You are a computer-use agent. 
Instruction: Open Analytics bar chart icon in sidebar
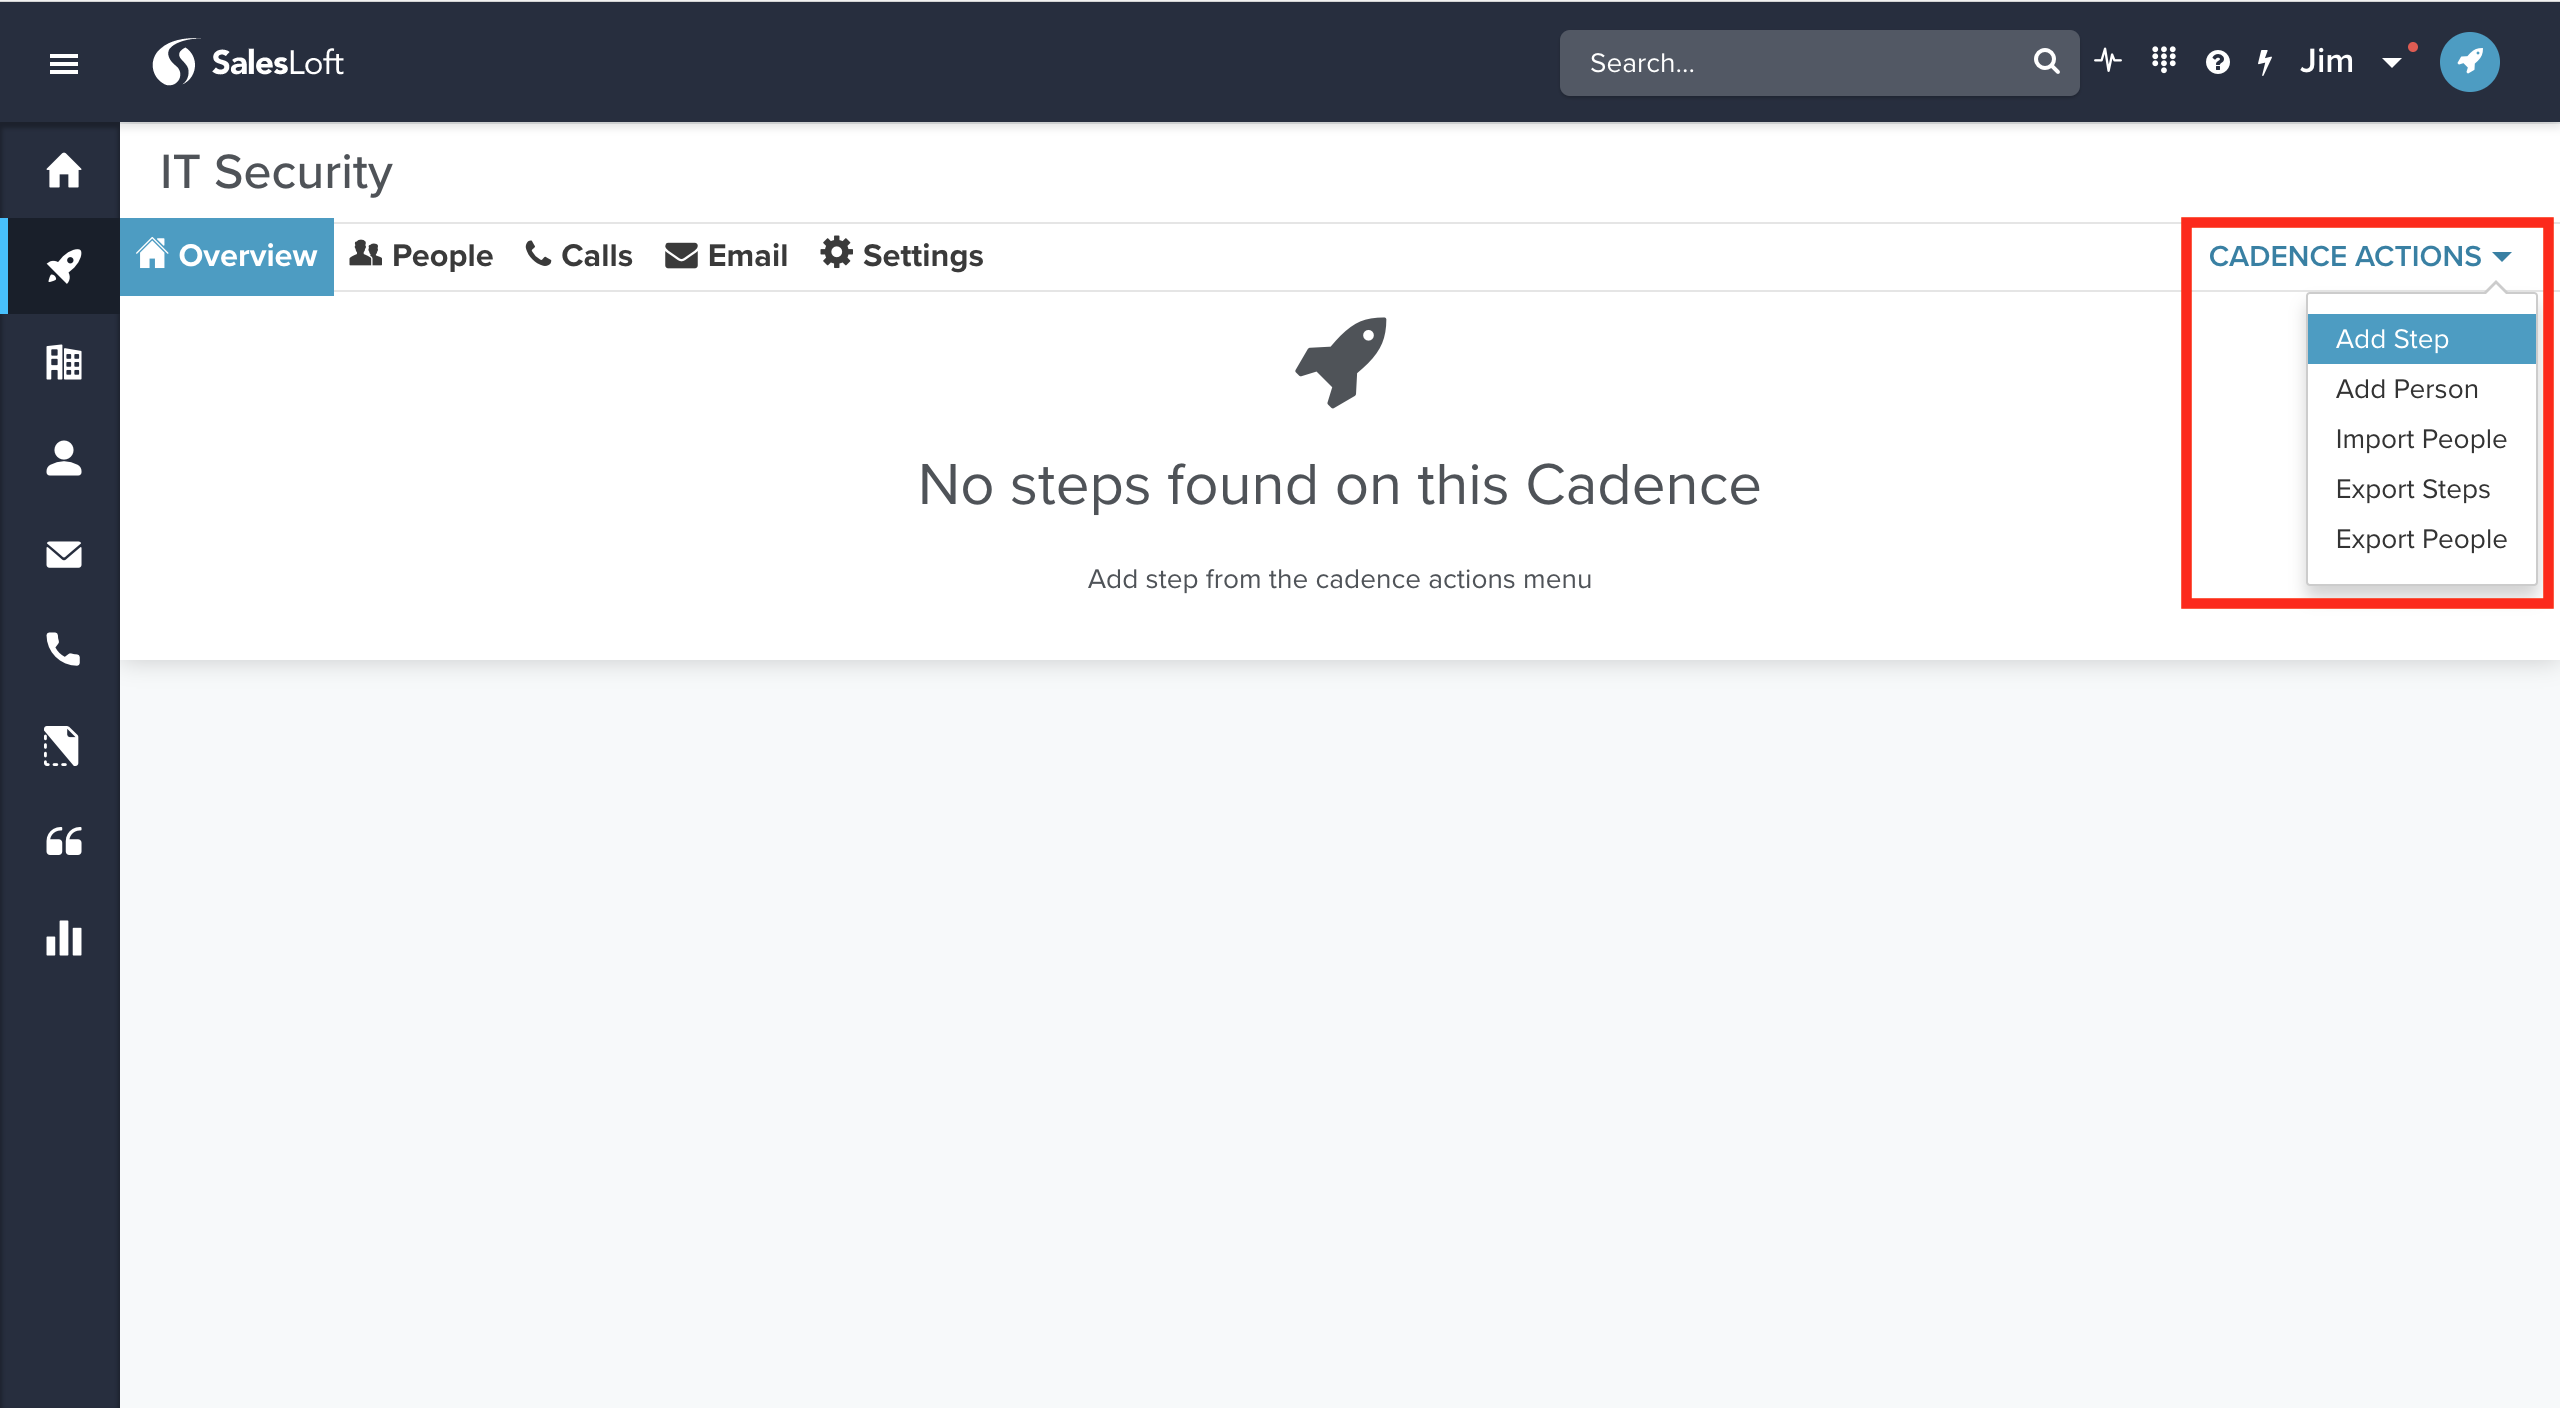64,938
